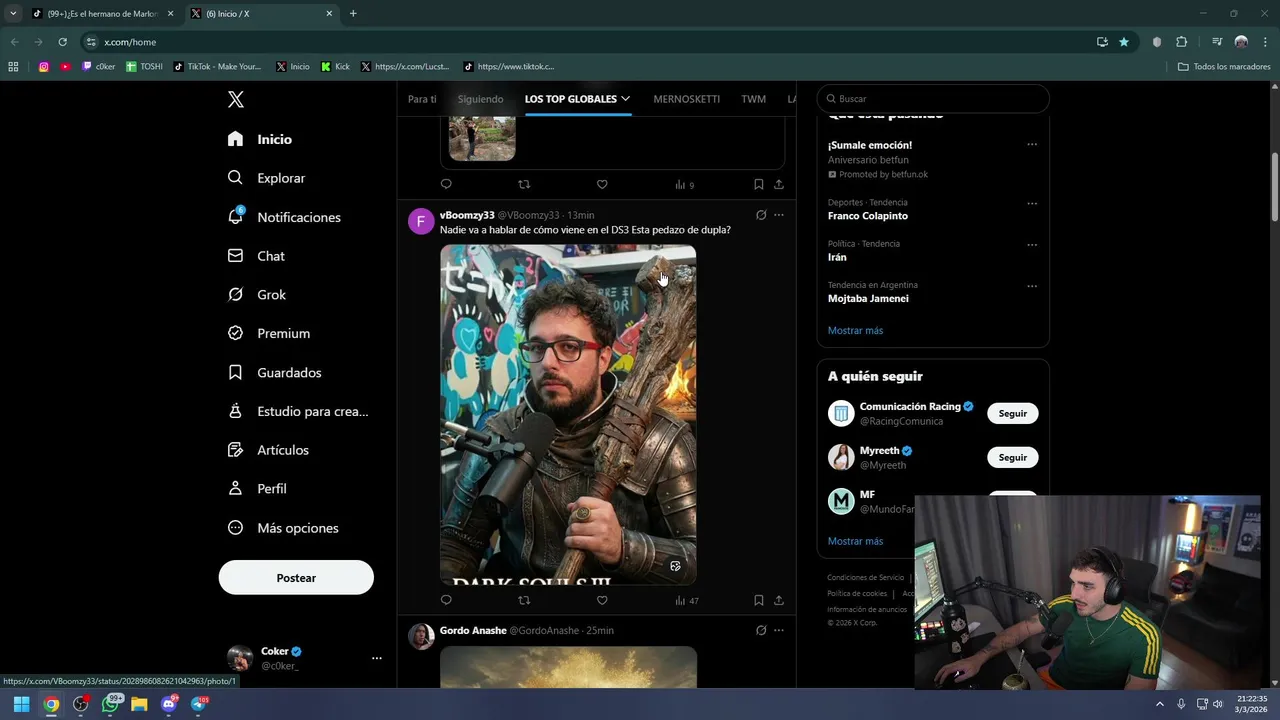Click edit image icon on Dark Souls photo

click(x=675, y=566)
